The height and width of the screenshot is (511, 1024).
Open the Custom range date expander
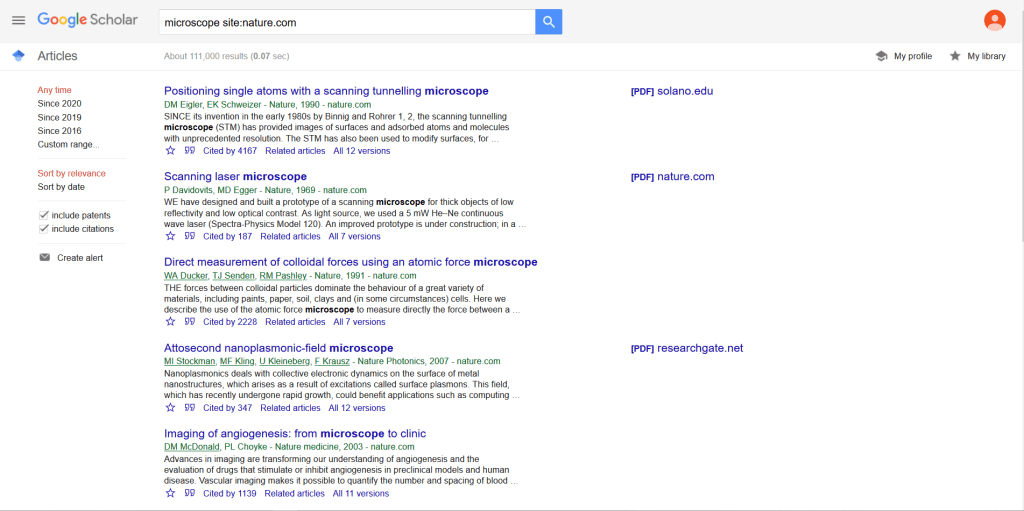coord(68,145)
